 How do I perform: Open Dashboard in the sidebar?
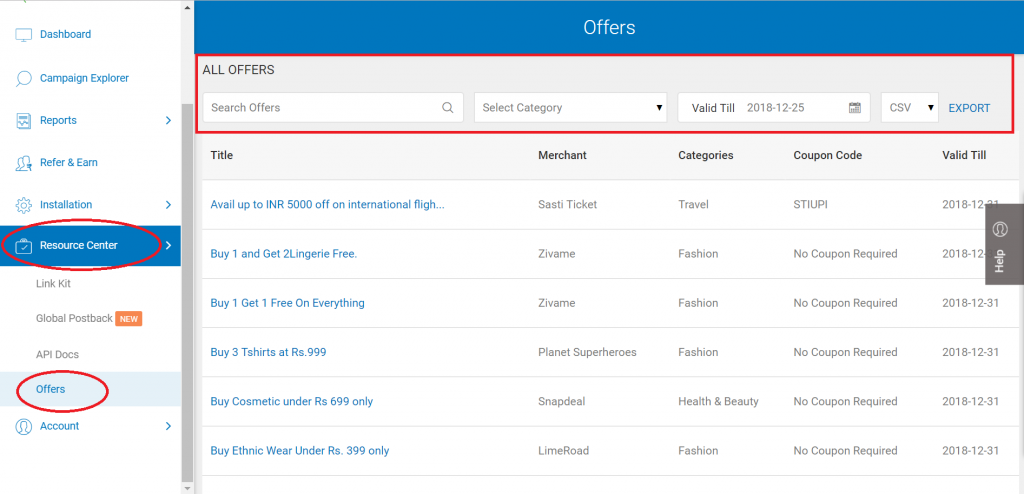pos(65,34)
